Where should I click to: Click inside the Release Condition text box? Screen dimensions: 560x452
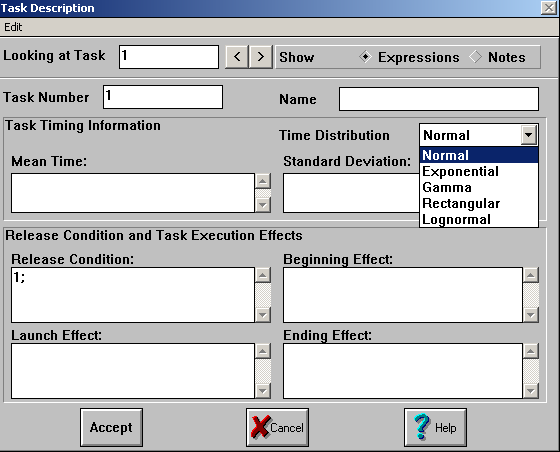click(133, 295)
